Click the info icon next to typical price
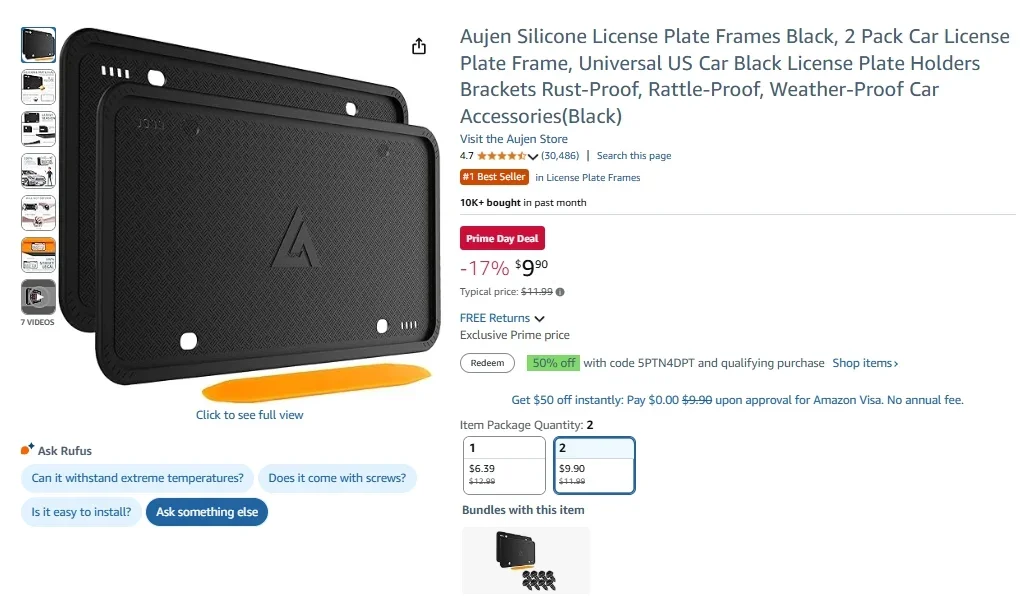The width and height of the screenshot is (1025, 601). [x=562, y=292]
